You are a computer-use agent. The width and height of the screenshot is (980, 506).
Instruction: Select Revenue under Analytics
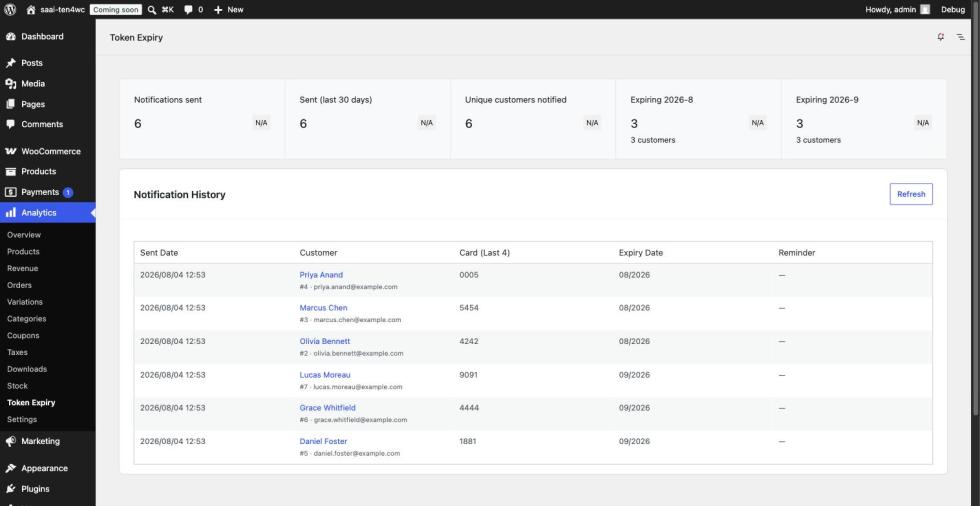[x=22, y=269]
